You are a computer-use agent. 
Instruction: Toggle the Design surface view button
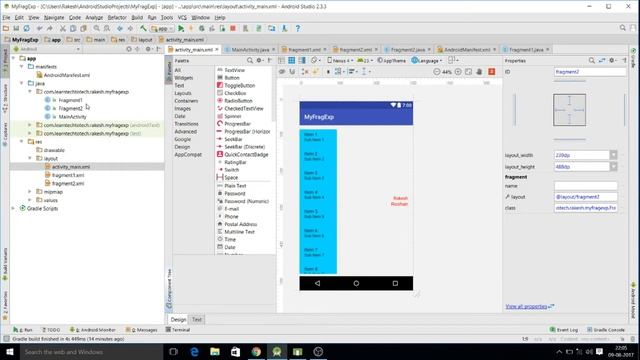tap(282, 60)
